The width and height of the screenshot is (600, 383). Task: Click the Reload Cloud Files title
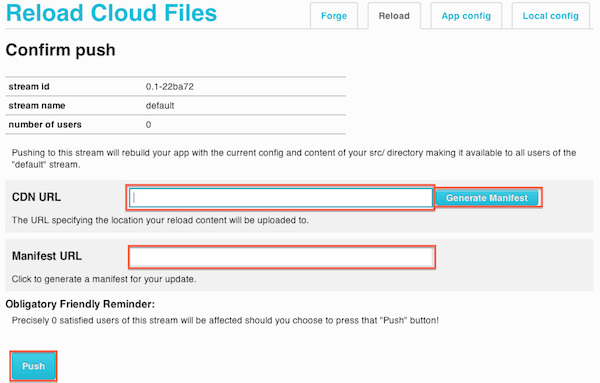(111, 13)
